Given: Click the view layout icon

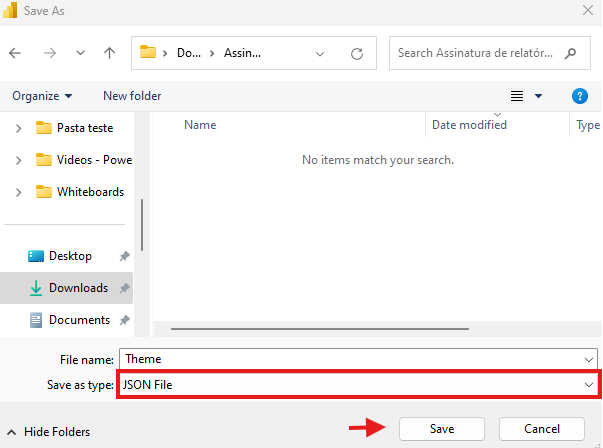Looking at the screenshot, I should [518, 96].
